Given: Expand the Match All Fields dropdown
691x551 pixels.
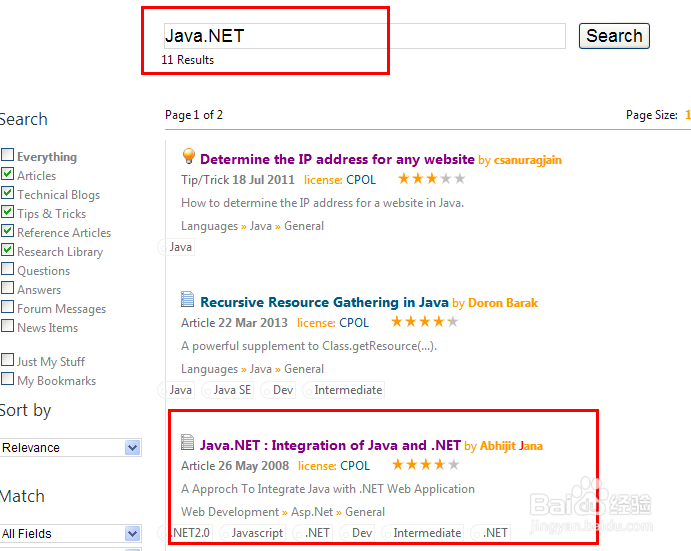Looking at the screenshot, I should (70, 534).
